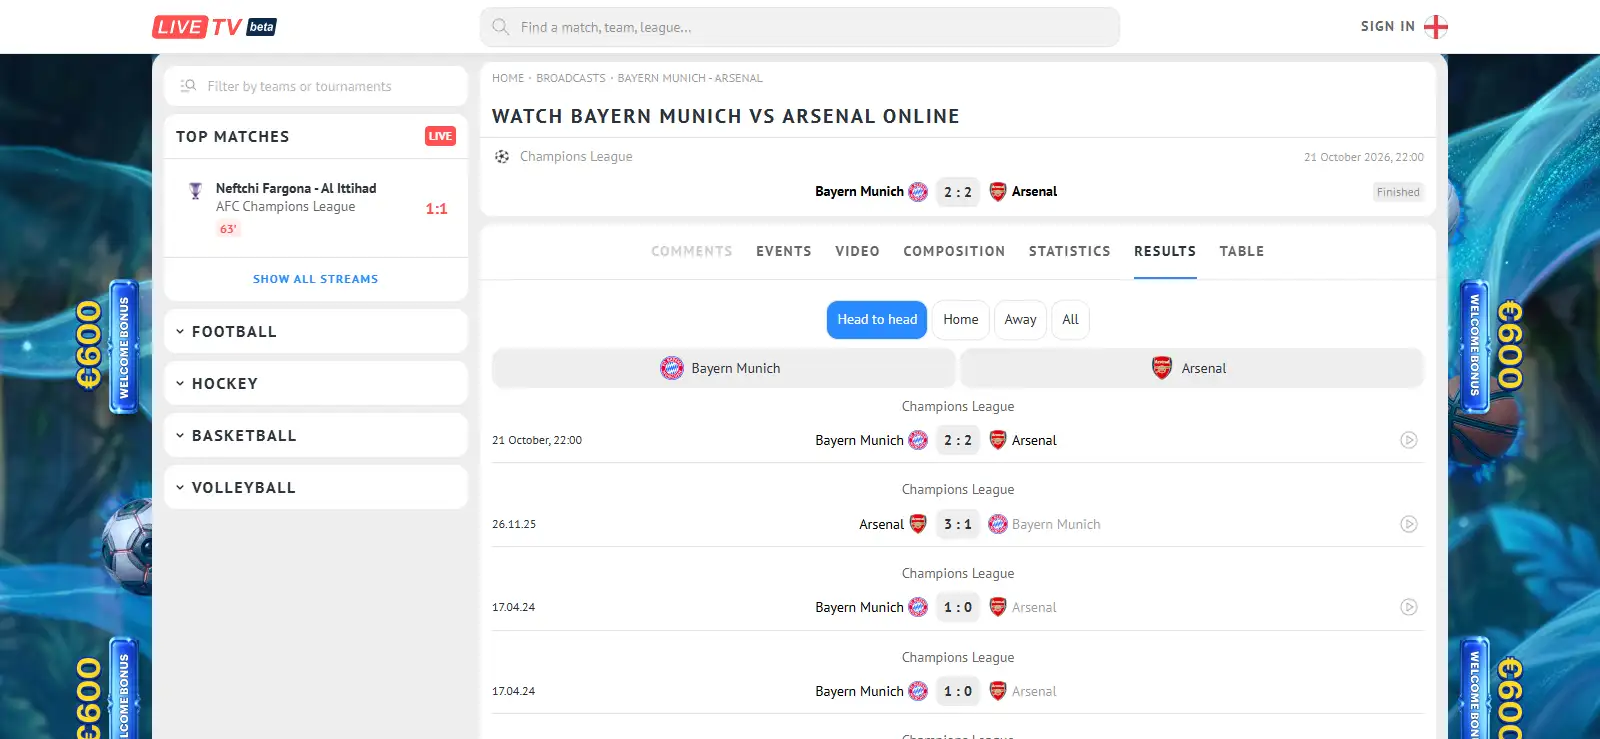The image size is (1600, 739).
Task: Switch to the Composition tab
Action: [x=954, y=251]
